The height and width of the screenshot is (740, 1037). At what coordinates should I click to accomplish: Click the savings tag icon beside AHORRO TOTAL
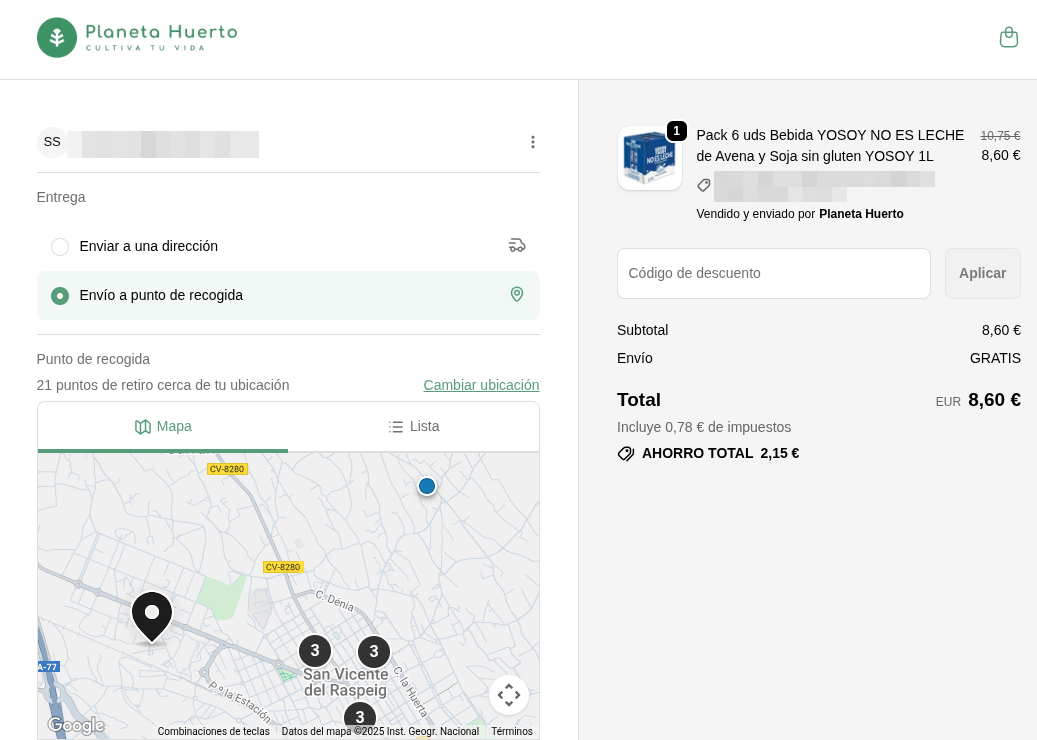pos(626,454)
